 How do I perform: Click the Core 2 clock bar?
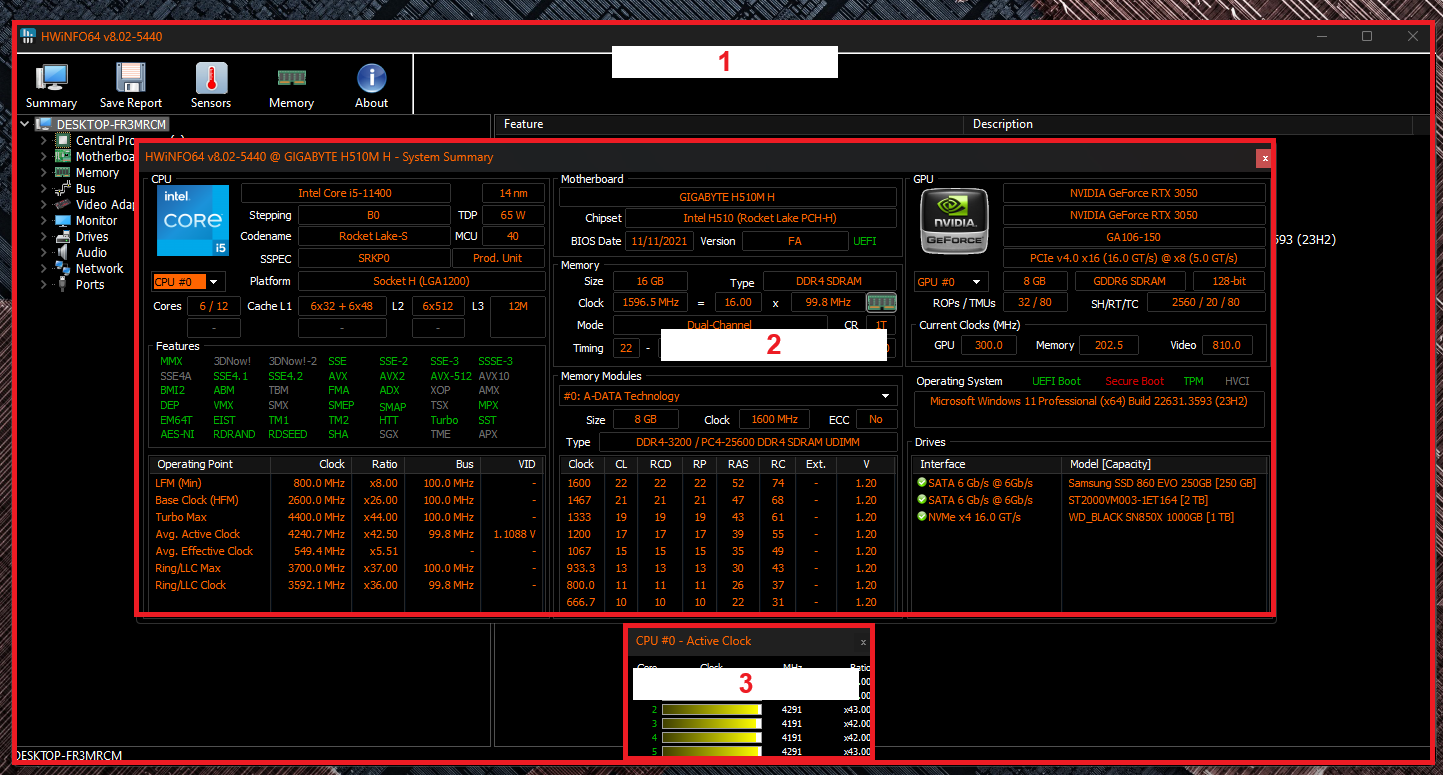point(712,709)
